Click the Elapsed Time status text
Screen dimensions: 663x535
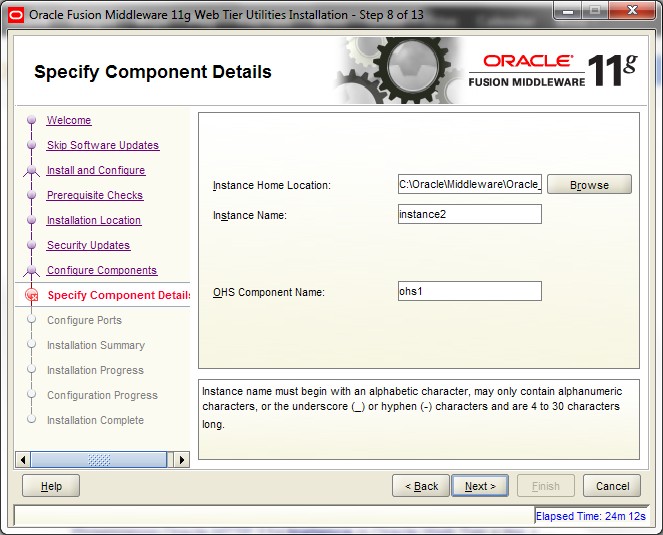point(591,516)
